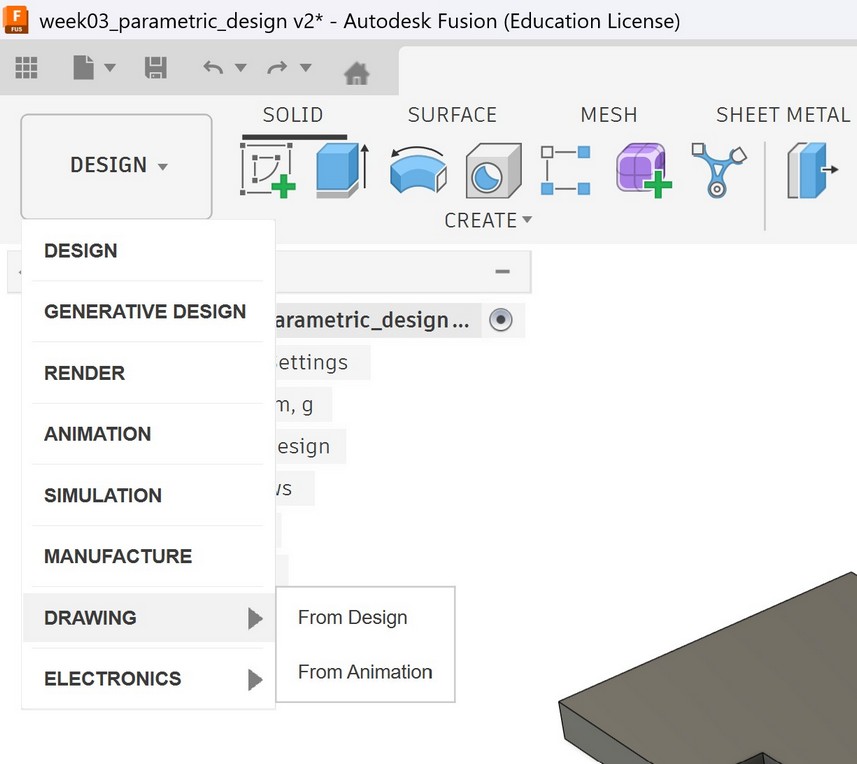Collapse the browser panel minus button
The height and width of the screenshot is (764, 857).
tap(503, 272)
